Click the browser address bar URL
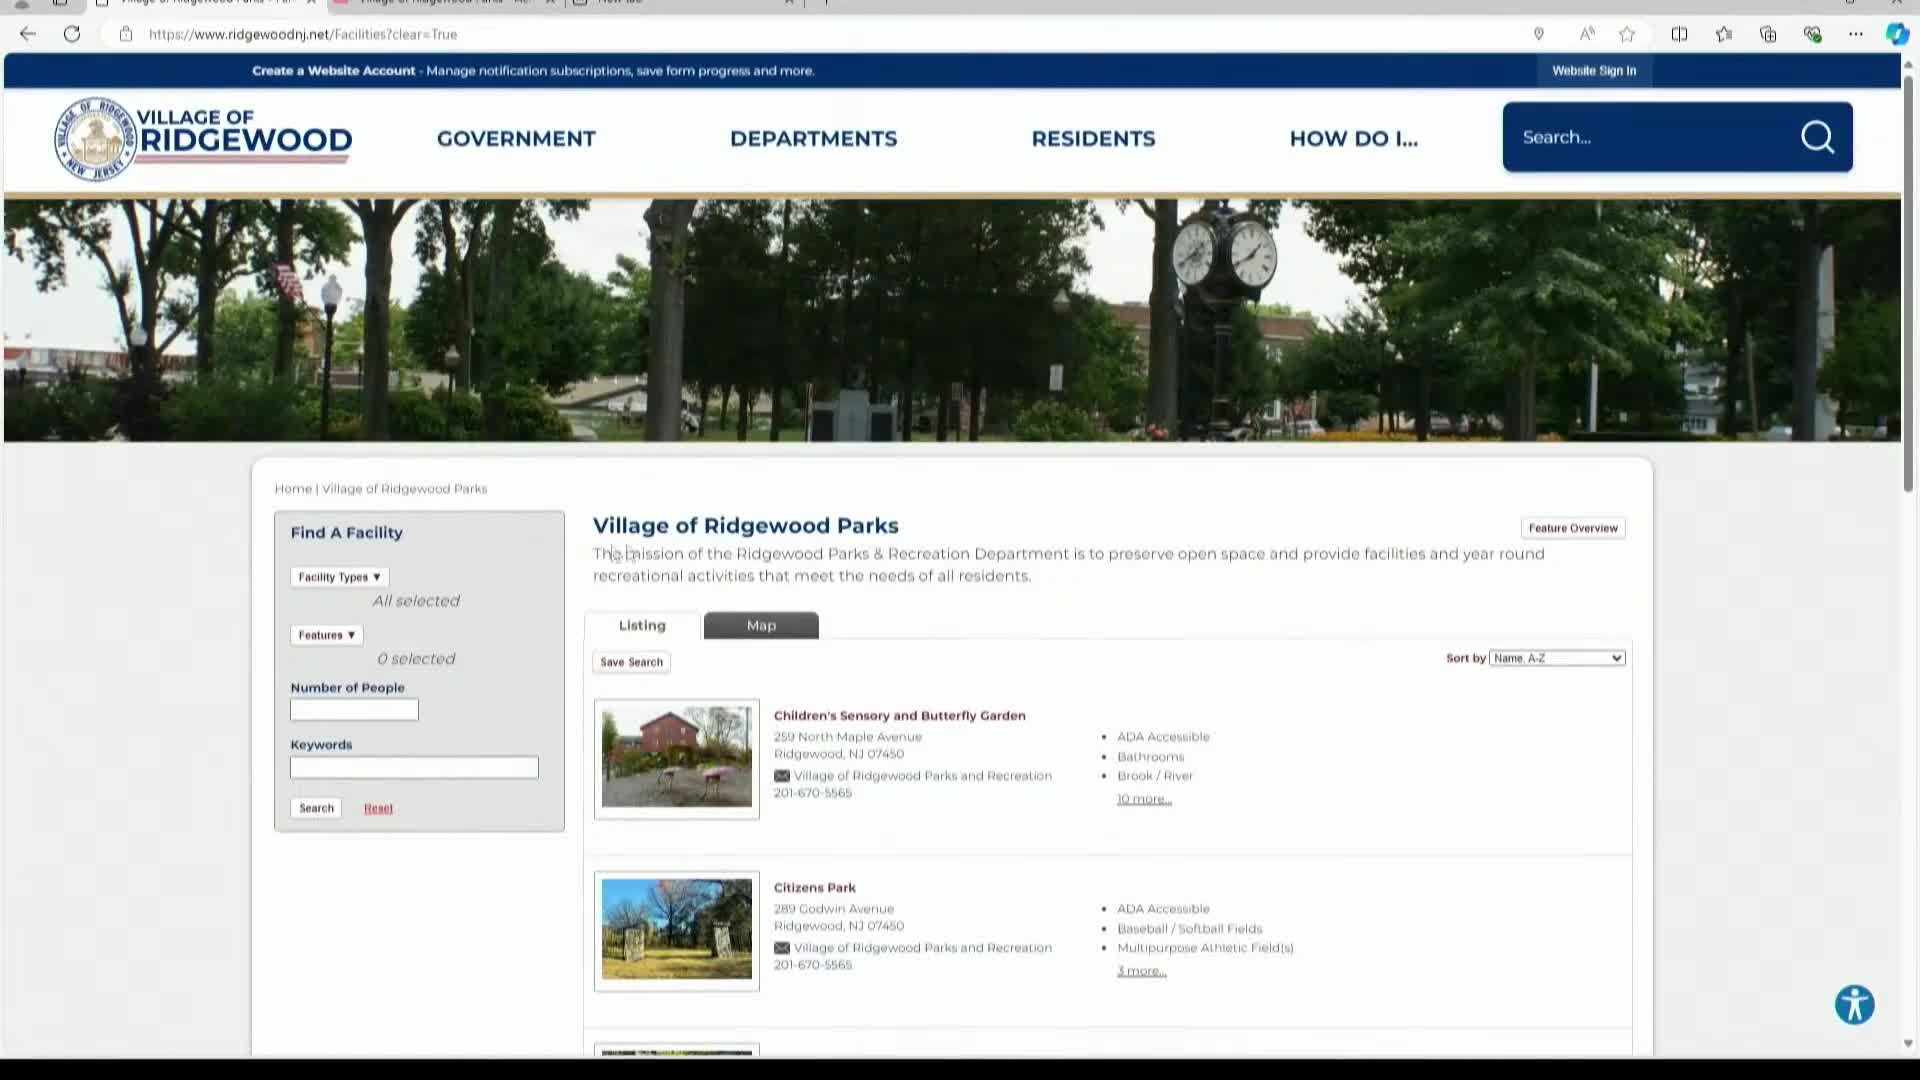Viewport: 1920px width, 1080px height. (303, 34)
